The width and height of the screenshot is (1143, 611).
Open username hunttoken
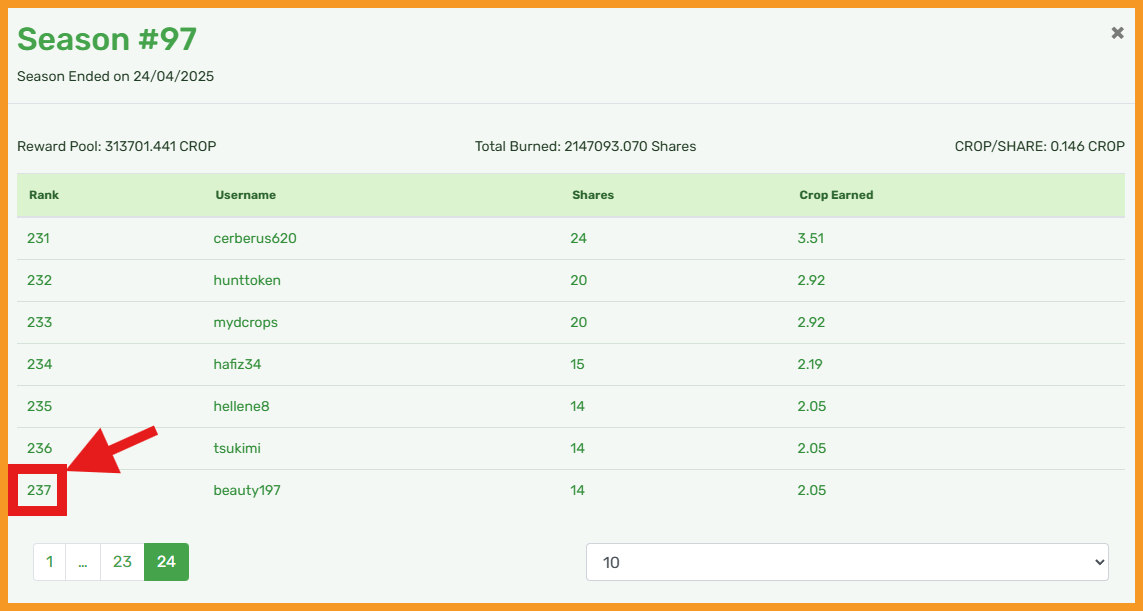coord(247,281)
